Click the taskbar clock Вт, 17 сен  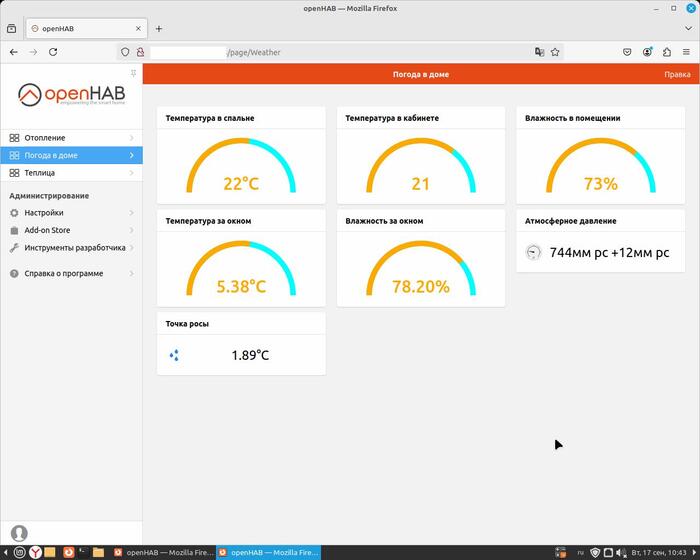click(x=659, y=552)
